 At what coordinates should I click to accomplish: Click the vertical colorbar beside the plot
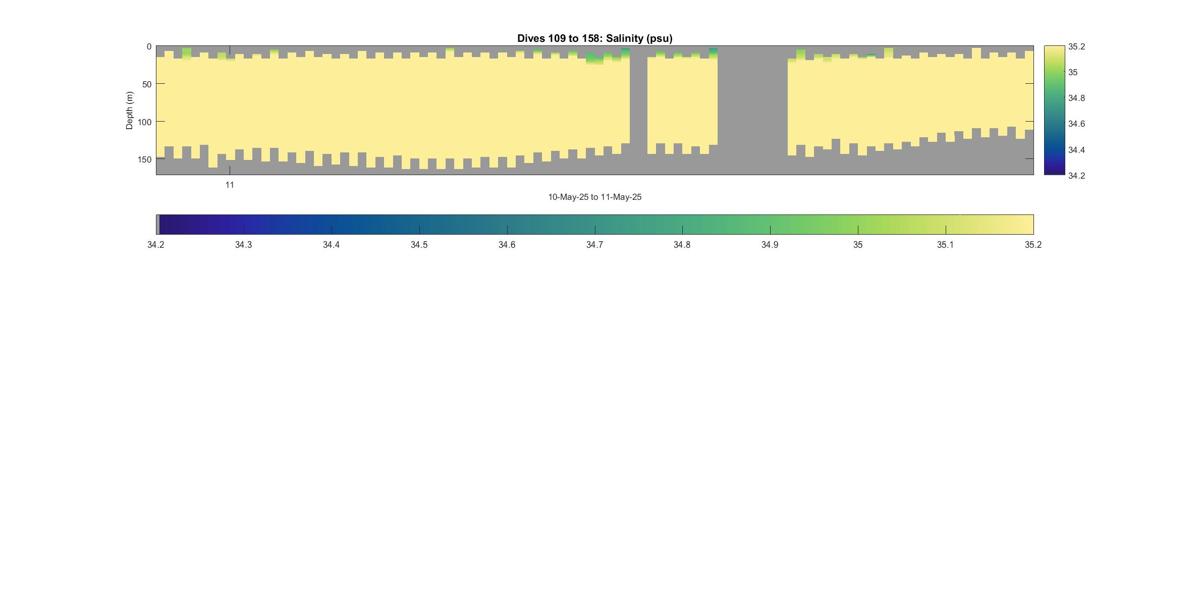click(x=1054, y=110)
